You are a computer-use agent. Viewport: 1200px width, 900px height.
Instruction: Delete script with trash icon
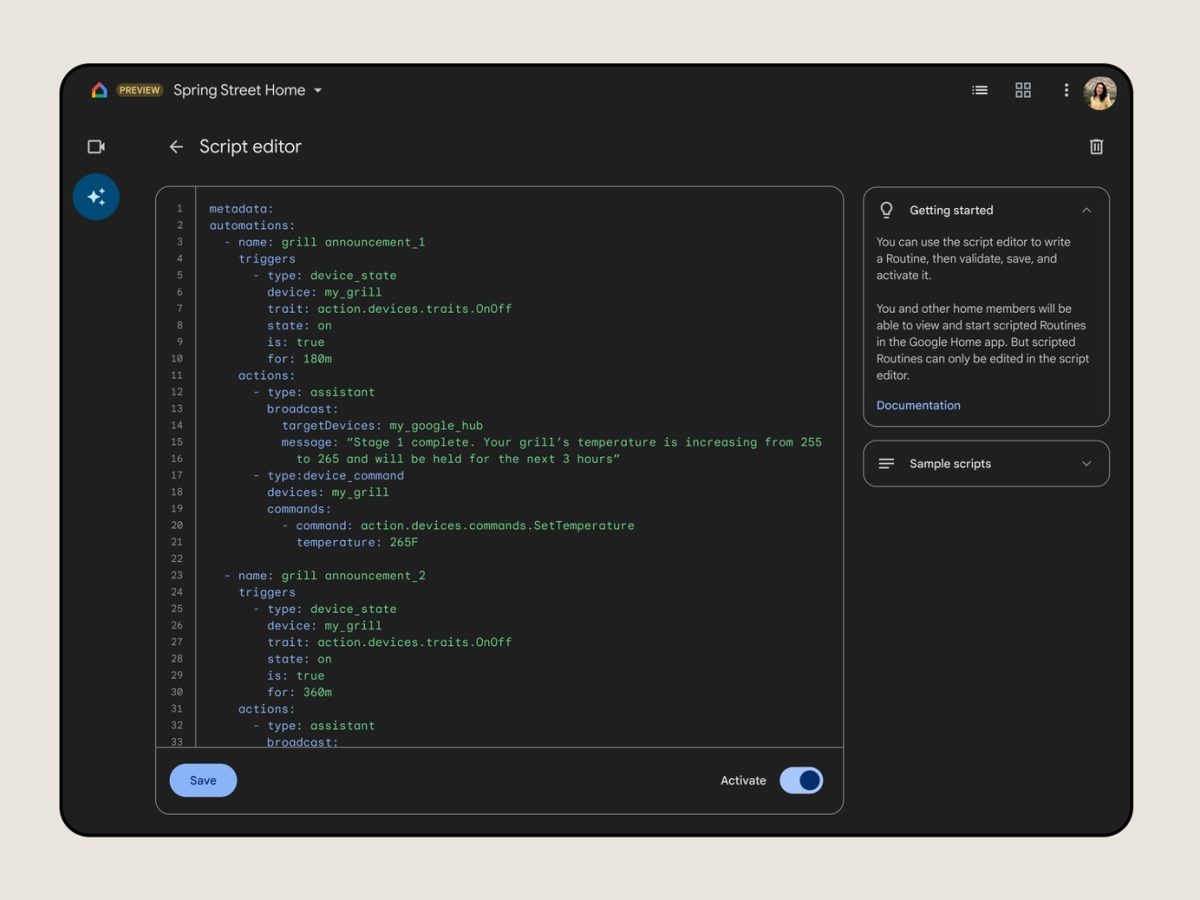click(1096, 147)
